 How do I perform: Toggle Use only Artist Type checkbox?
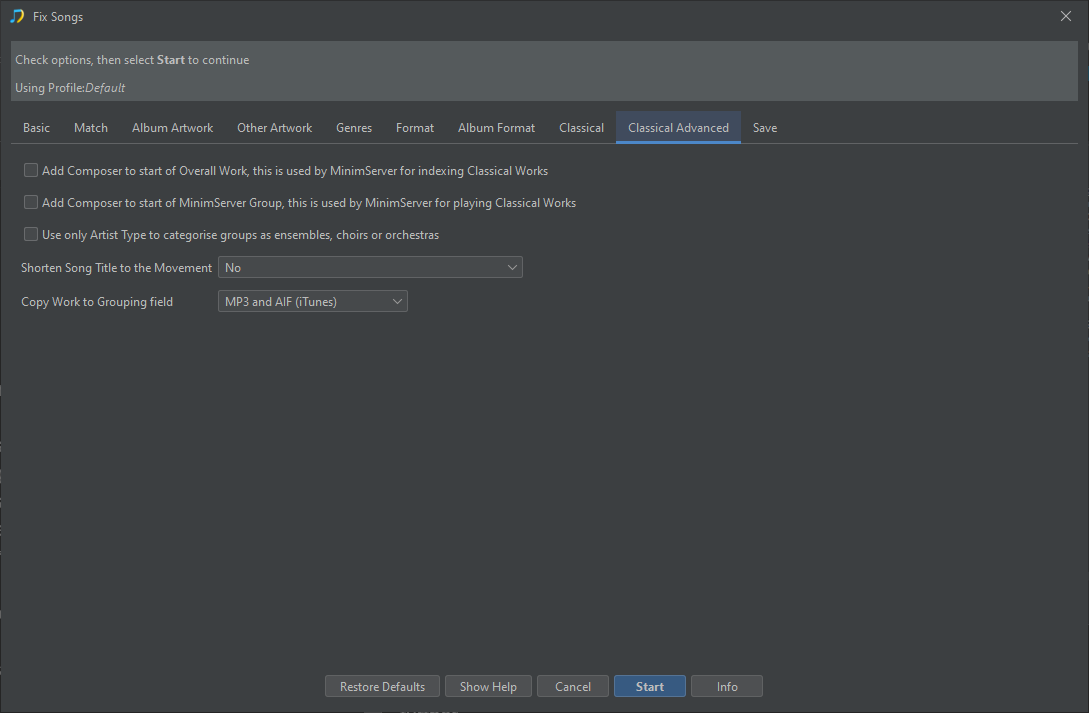click(31, 235)
